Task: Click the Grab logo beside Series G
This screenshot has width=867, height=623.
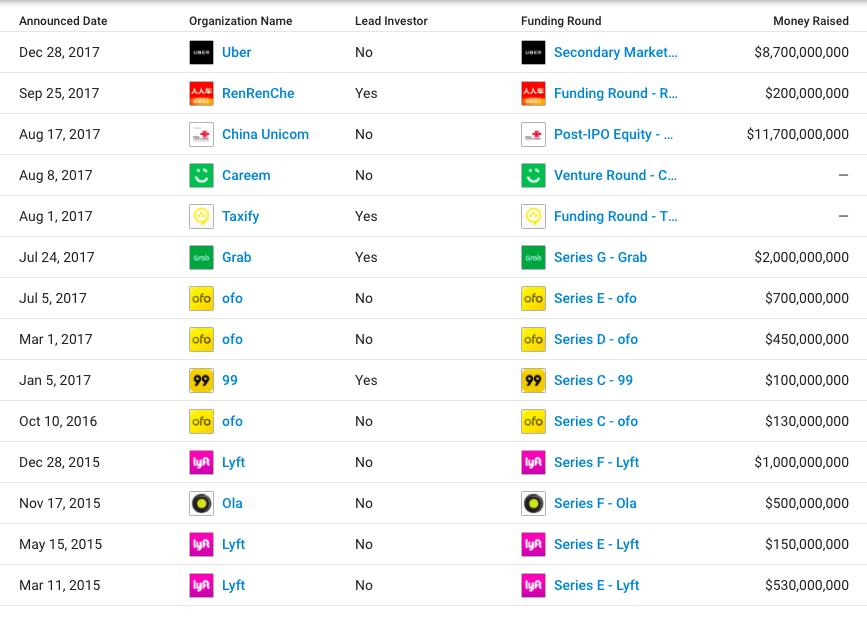Action: [x=533, y=257]
